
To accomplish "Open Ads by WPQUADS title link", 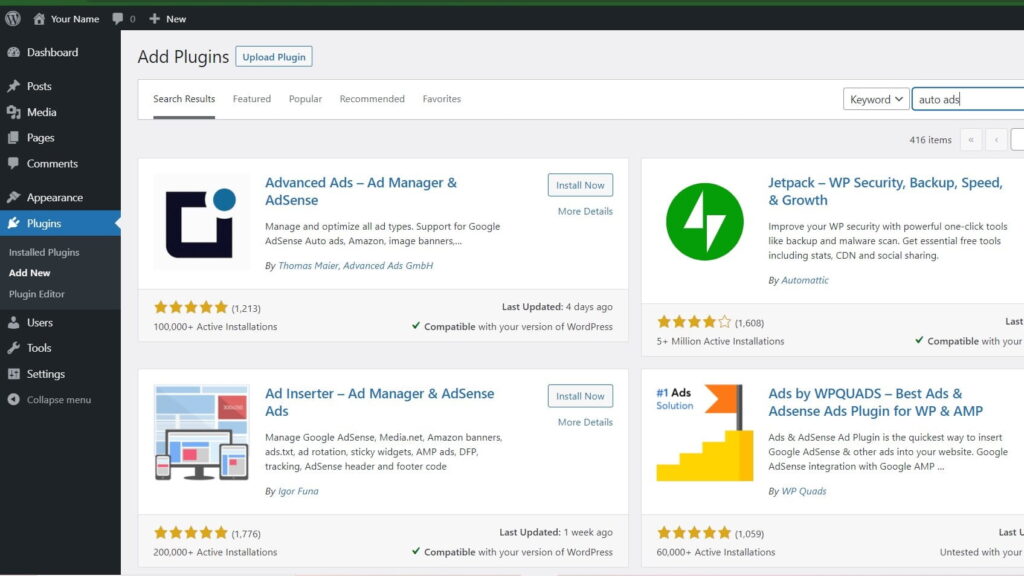I will click(875, 402).
